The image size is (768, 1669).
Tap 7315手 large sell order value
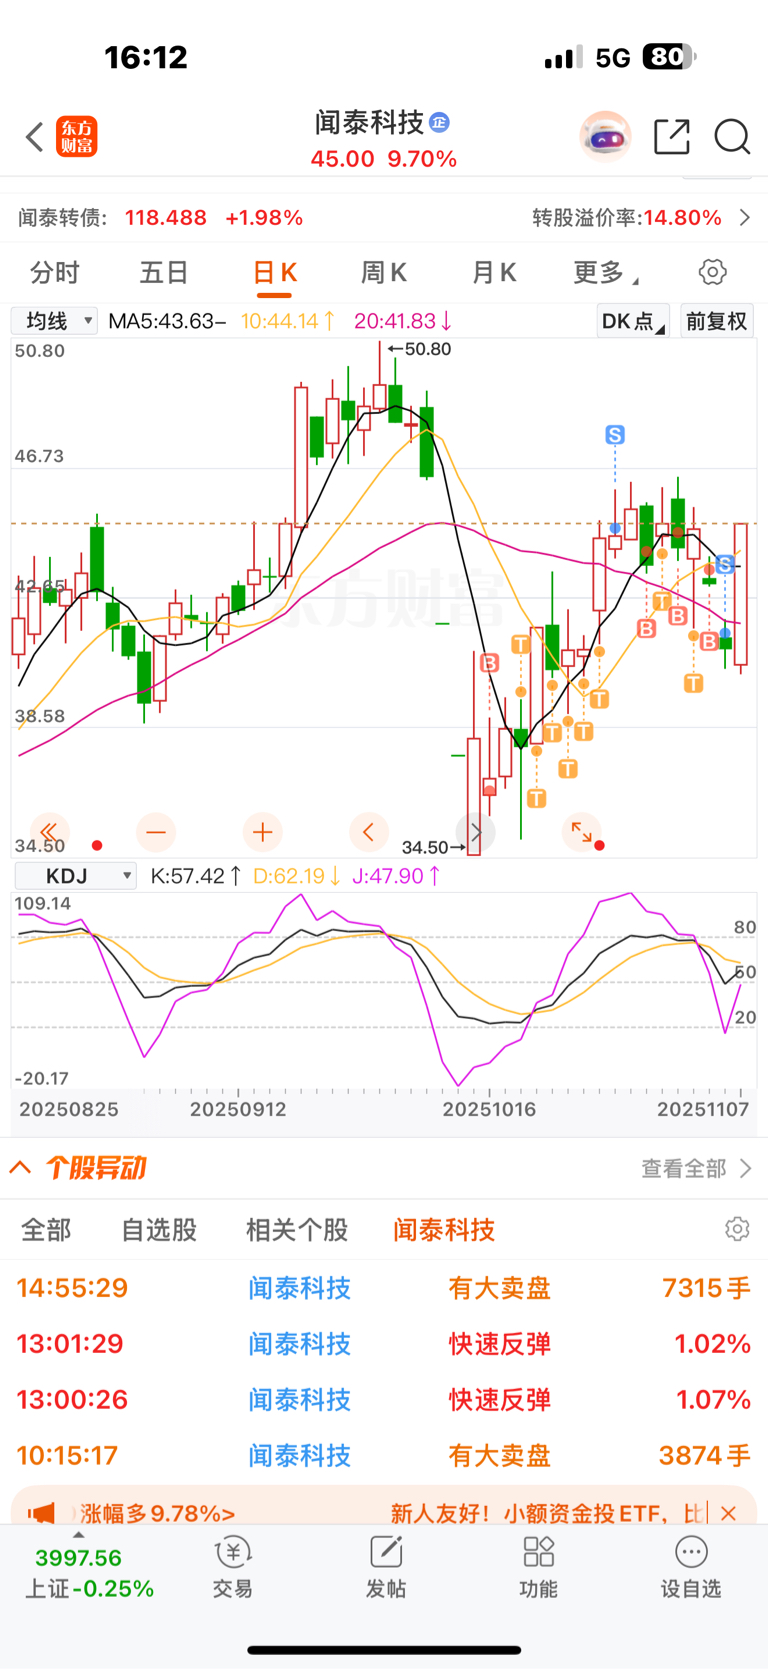[706, 1288]
